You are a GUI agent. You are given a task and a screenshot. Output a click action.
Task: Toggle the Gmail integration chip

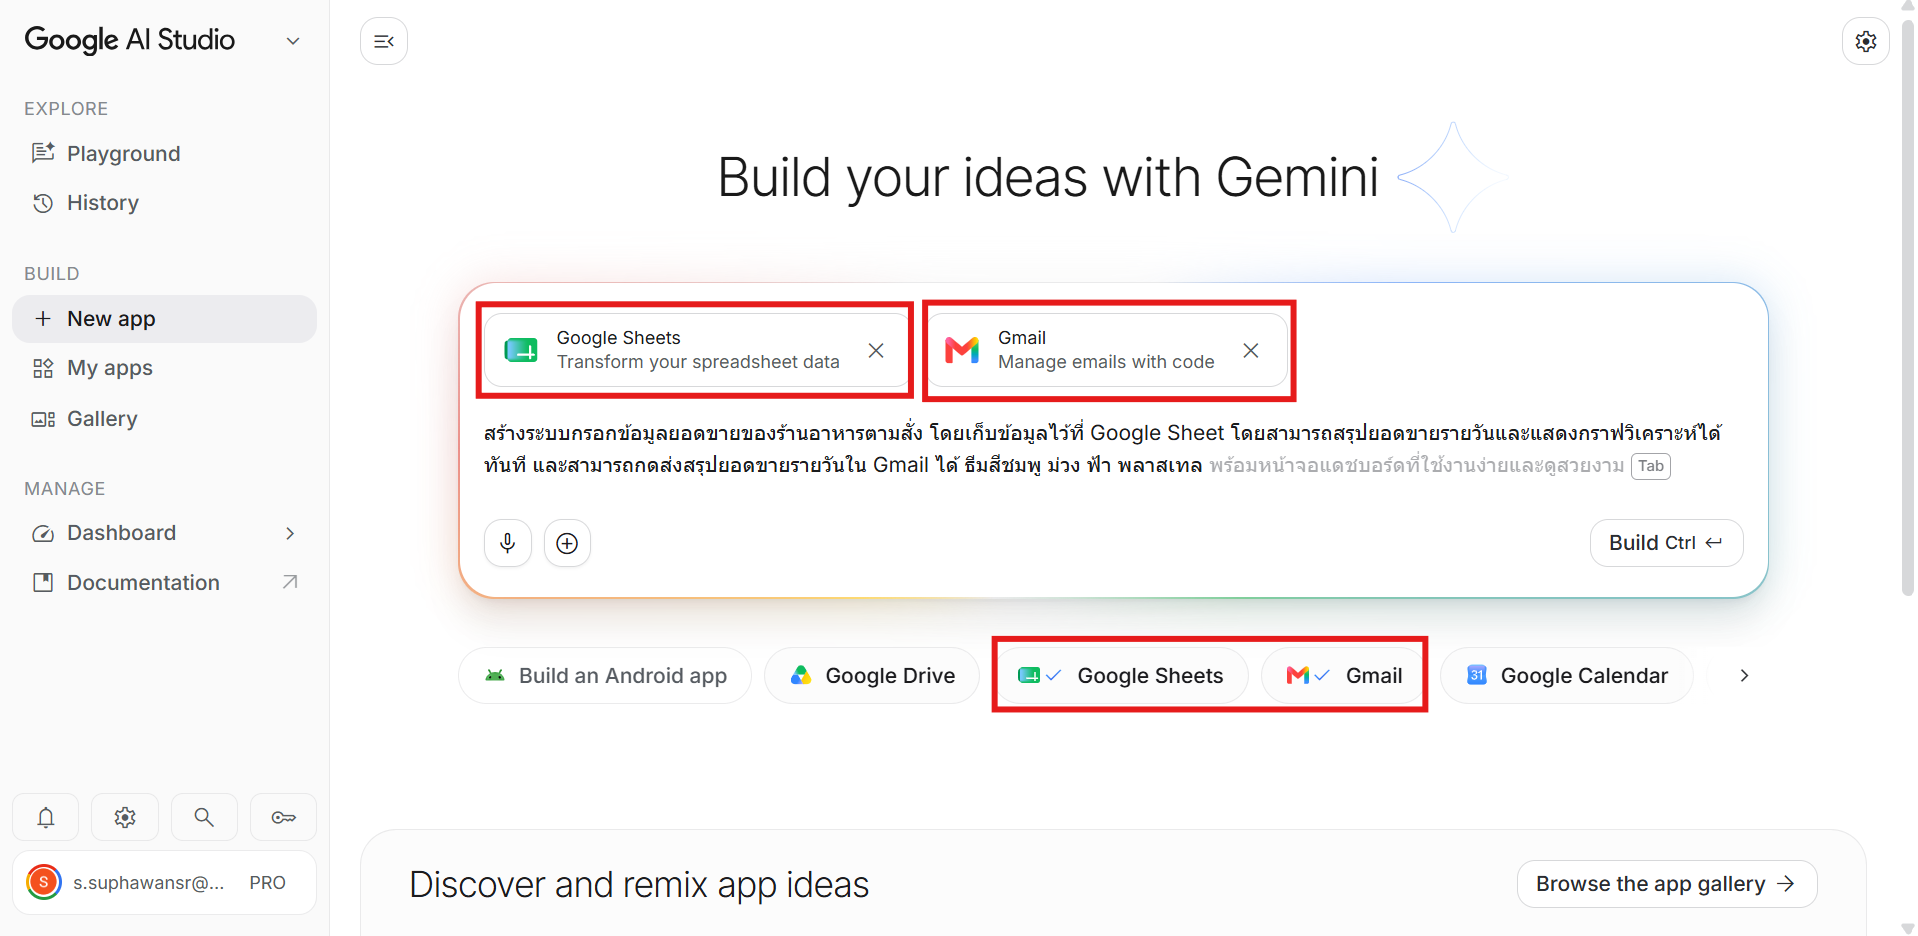click(1343, 676)
